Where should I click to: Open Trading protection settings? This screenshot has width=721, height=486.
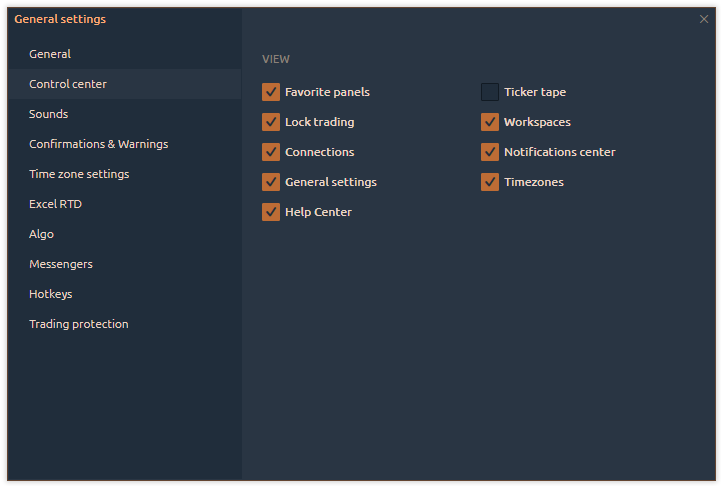pos(78,324)
